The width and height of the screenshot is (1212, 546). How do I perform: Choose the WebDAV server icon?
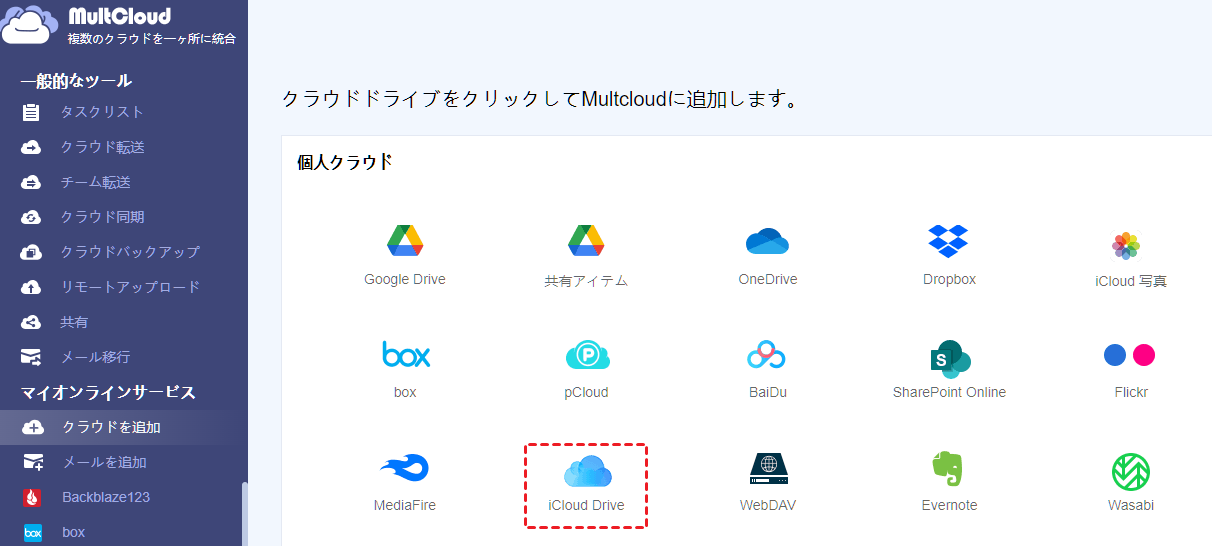coord(768,469)
